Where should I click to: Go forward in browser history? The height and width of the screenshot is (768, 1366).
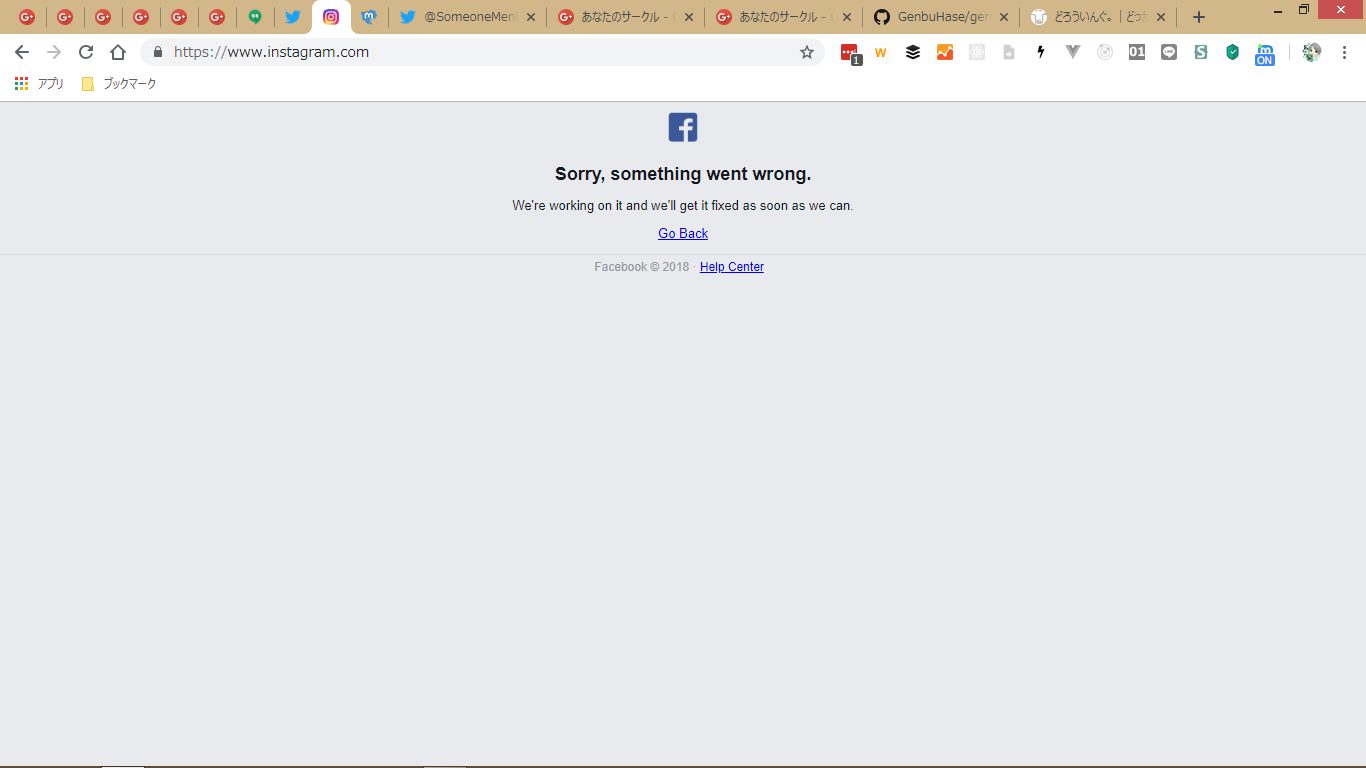point(54,52)
